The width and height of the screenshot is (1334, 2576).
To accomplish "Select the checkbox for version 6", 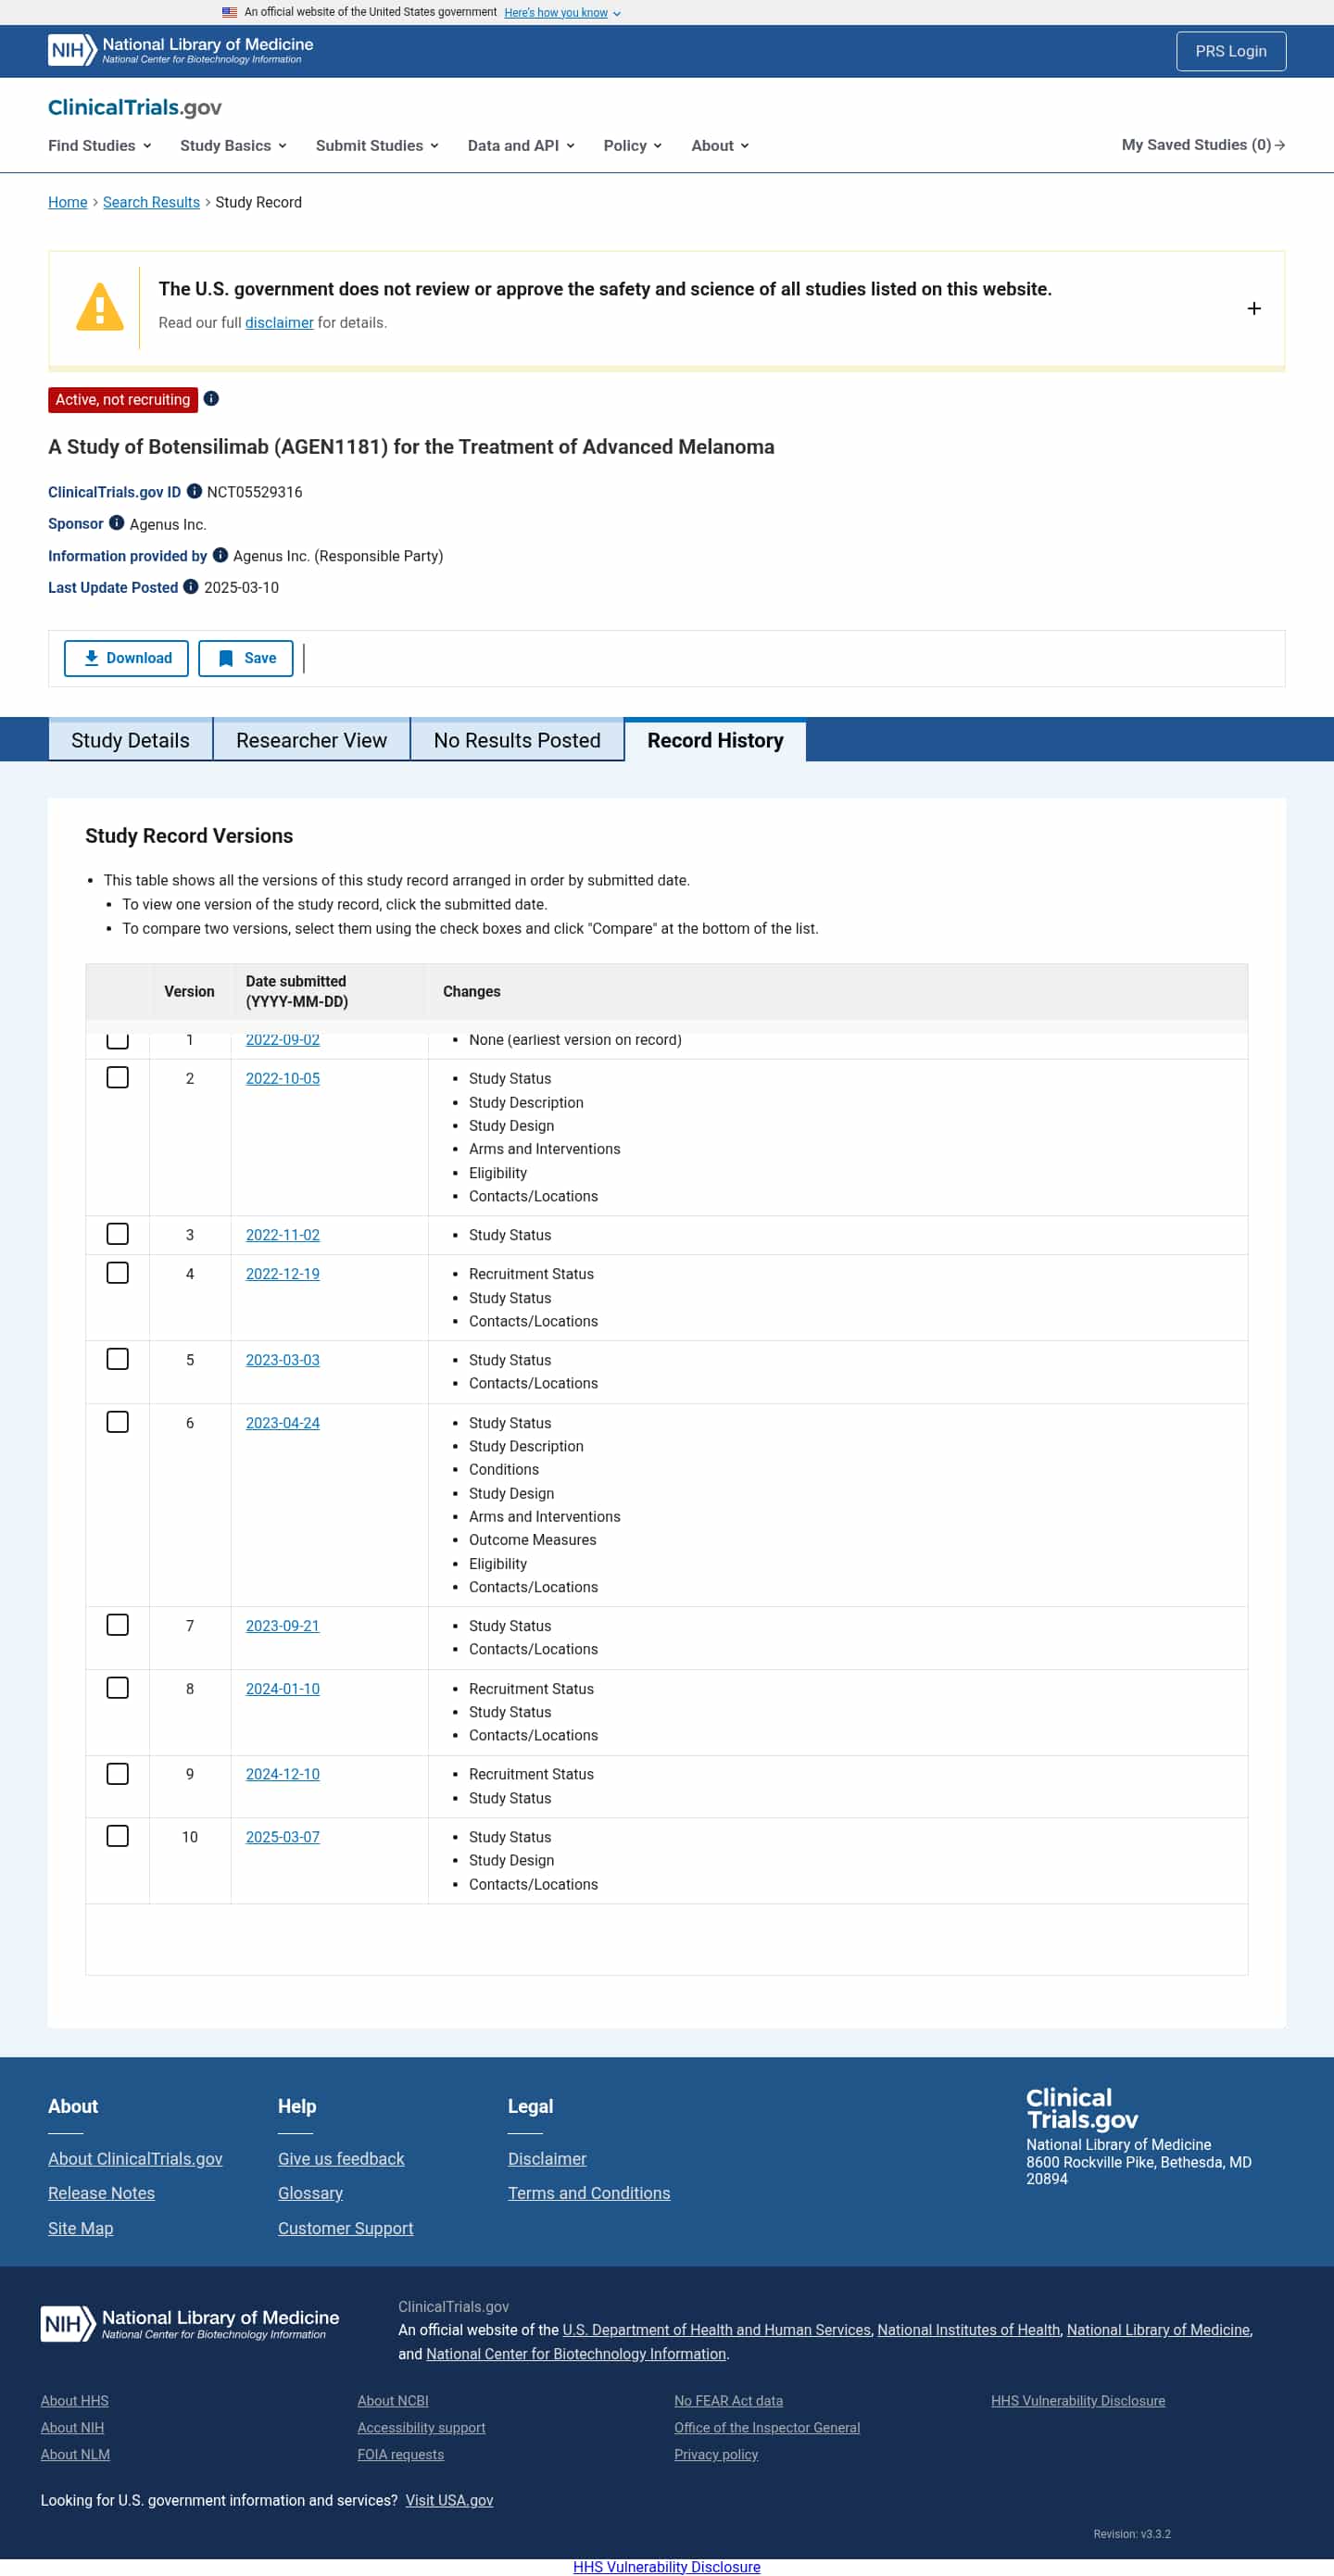I will 118,1421.
